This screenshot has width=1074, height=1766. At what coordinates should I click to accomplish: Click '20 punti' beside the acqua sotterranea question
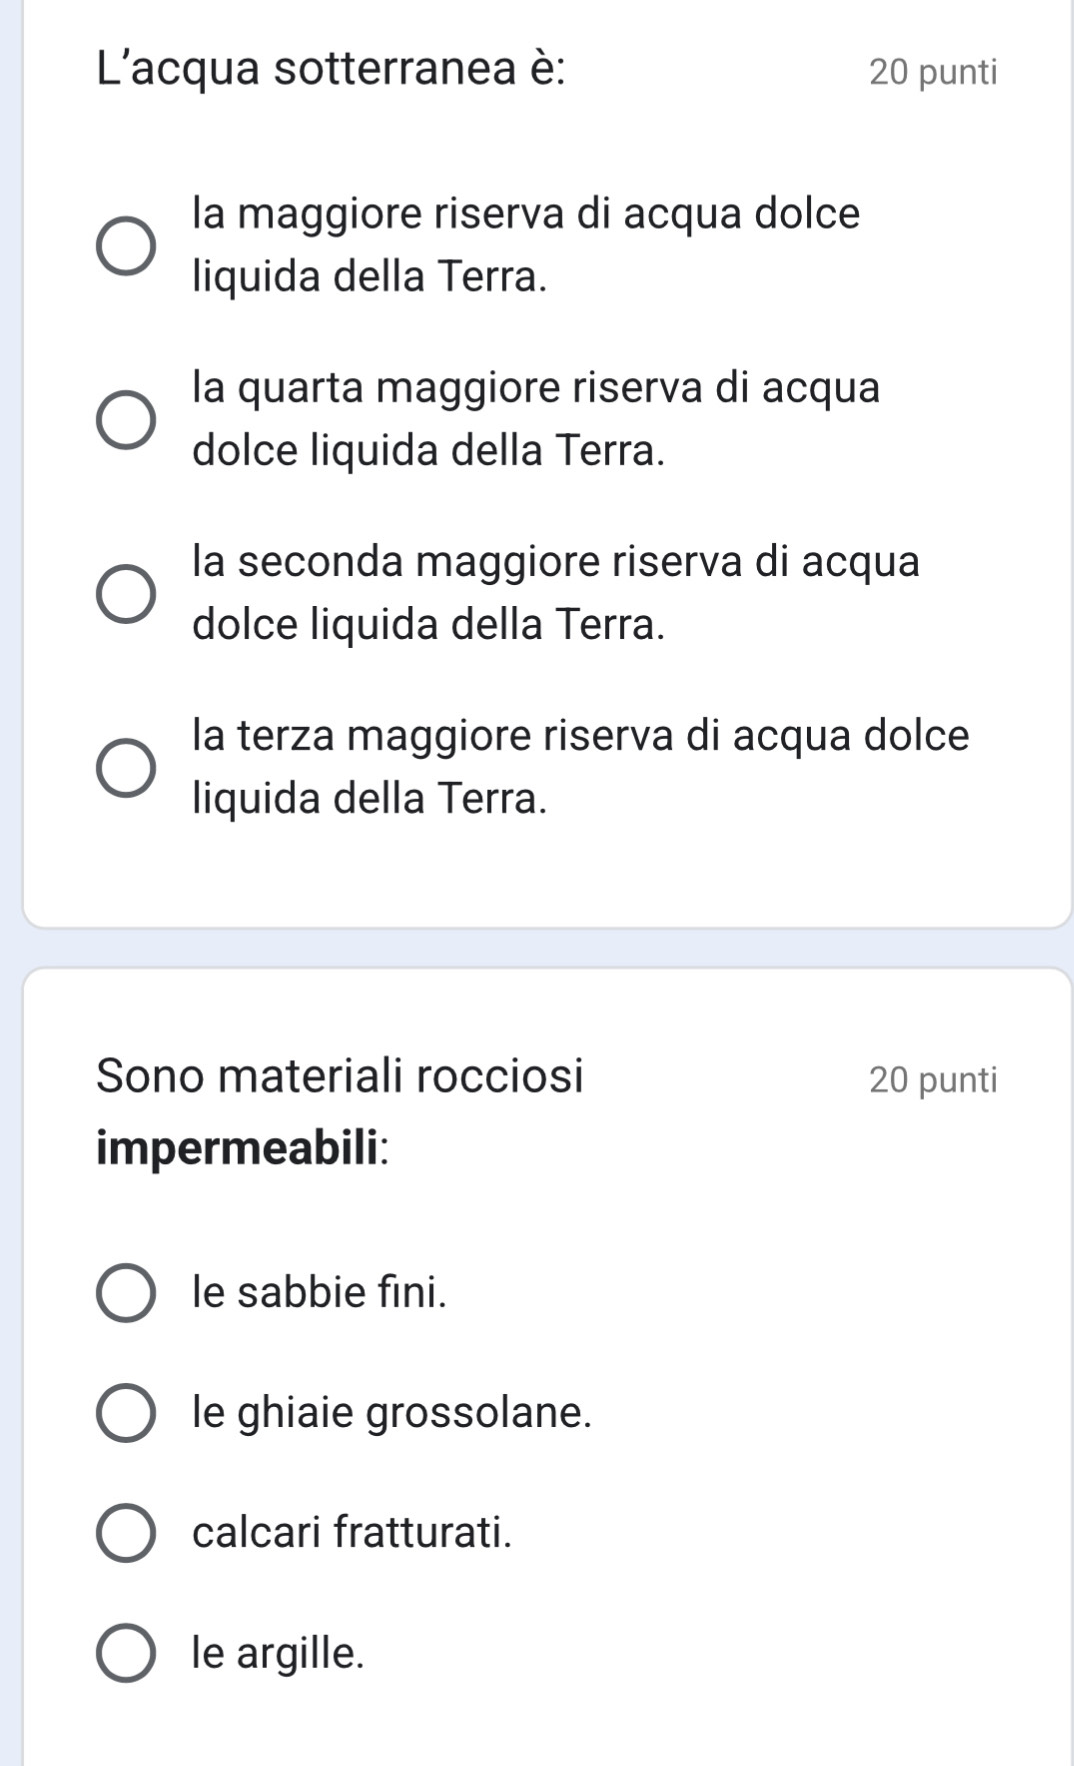click(x=933, y=72)
